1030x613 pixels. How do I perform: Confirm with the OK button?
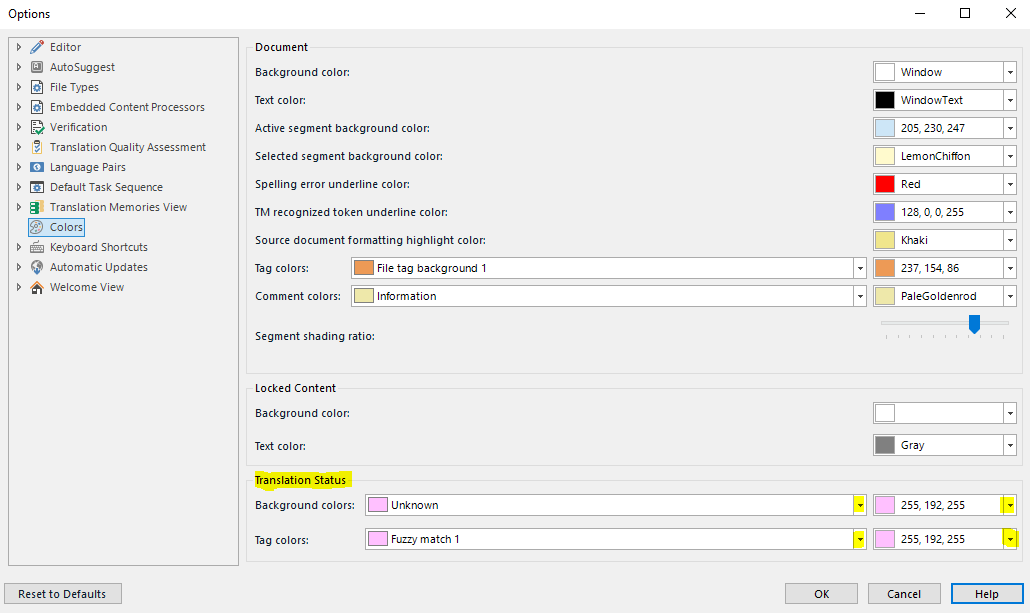(x=821, y=594)
